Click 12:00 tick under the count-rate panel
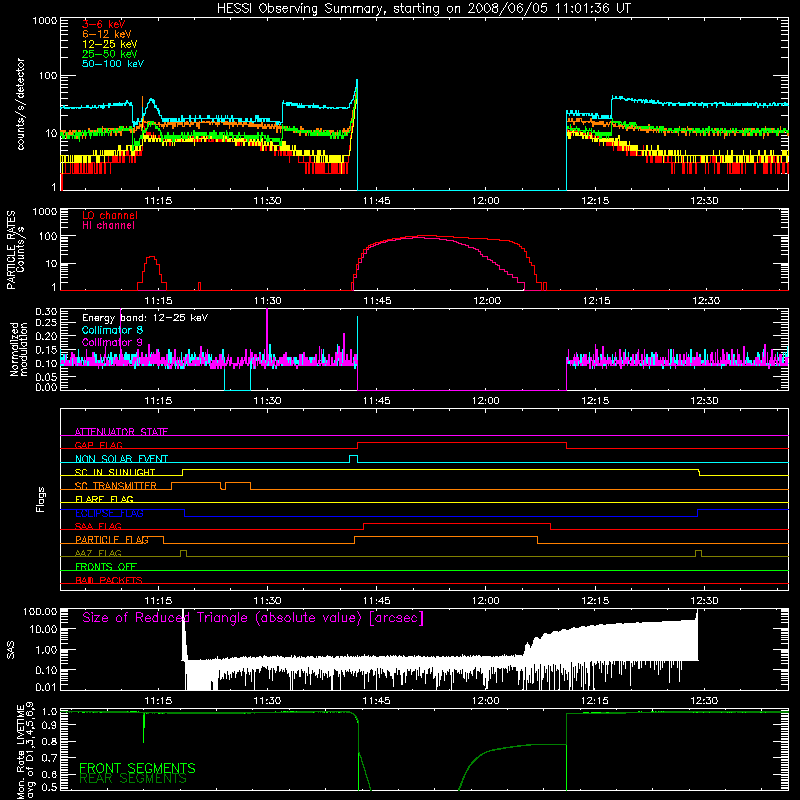Screen dimensions: 800x800 pyautogui.click(x=486, y=201)
